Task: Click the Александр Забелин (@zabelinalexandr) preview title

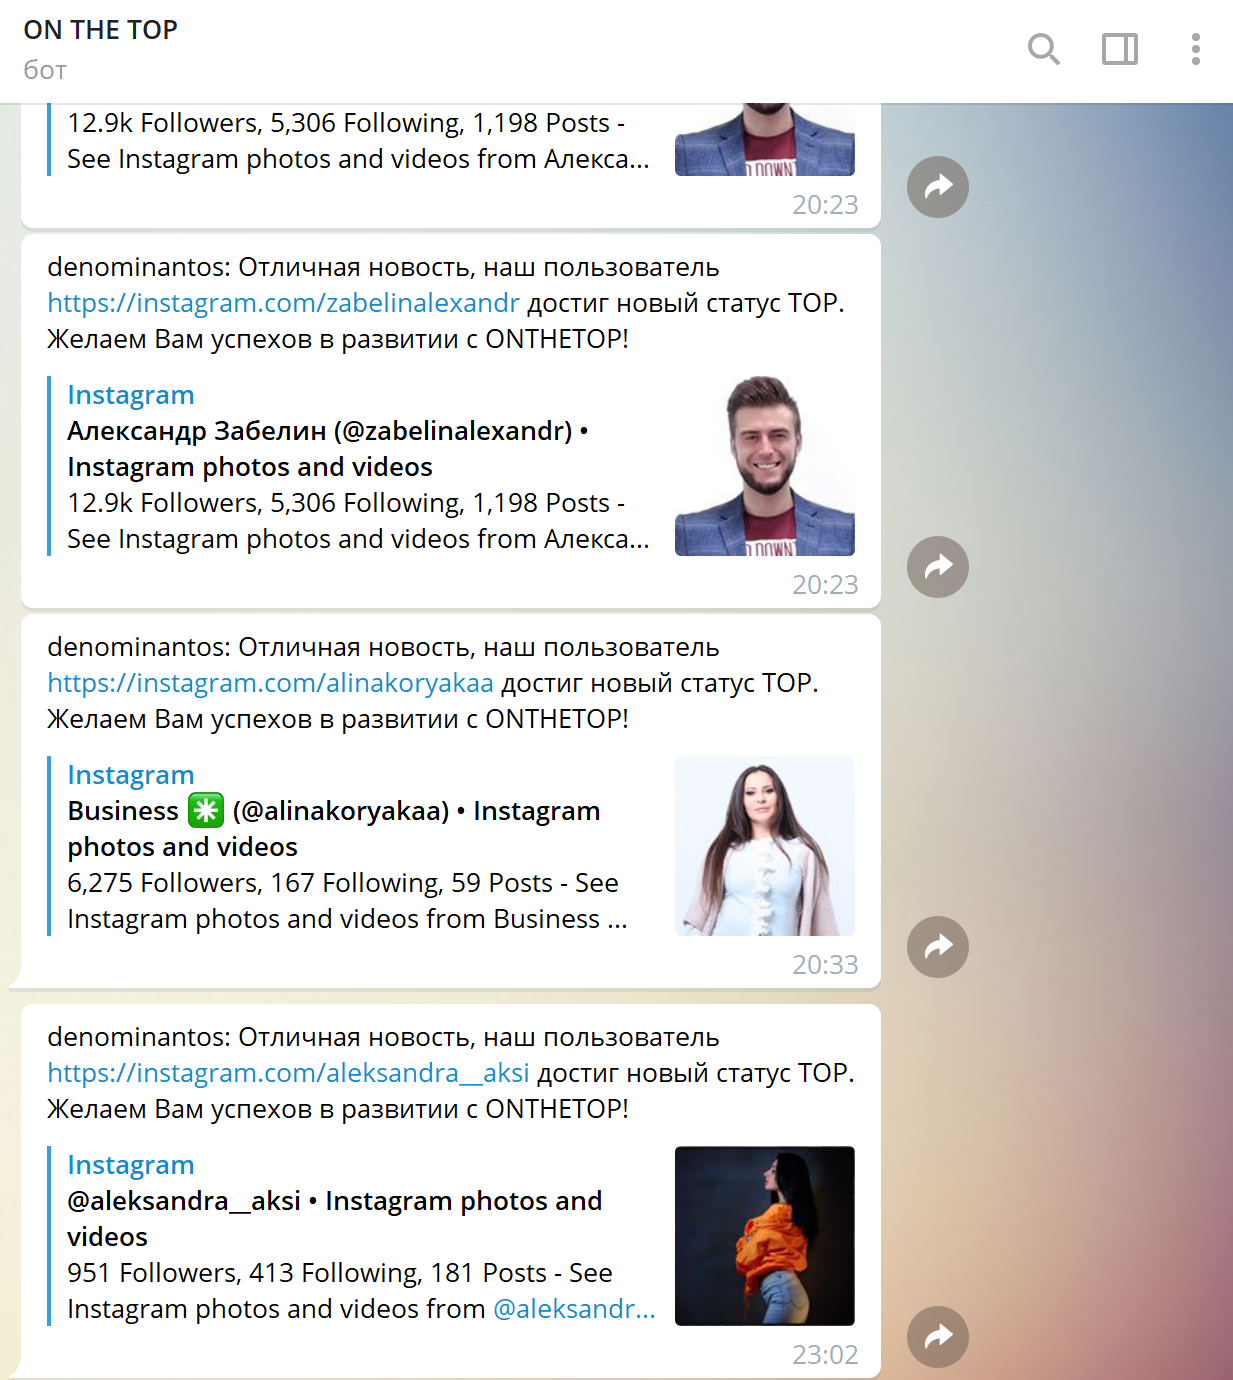Action: 328,449
